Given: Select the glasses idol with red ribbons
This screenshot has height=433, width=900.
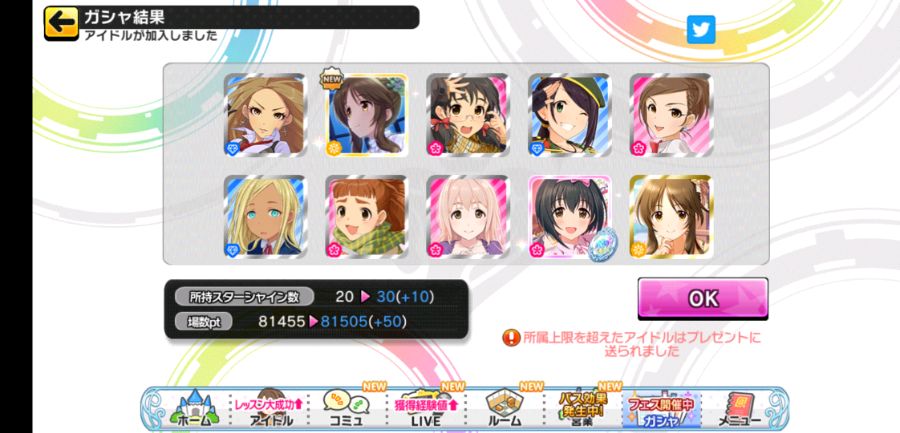Looking at the screenshot, I should tap(468, 115).
